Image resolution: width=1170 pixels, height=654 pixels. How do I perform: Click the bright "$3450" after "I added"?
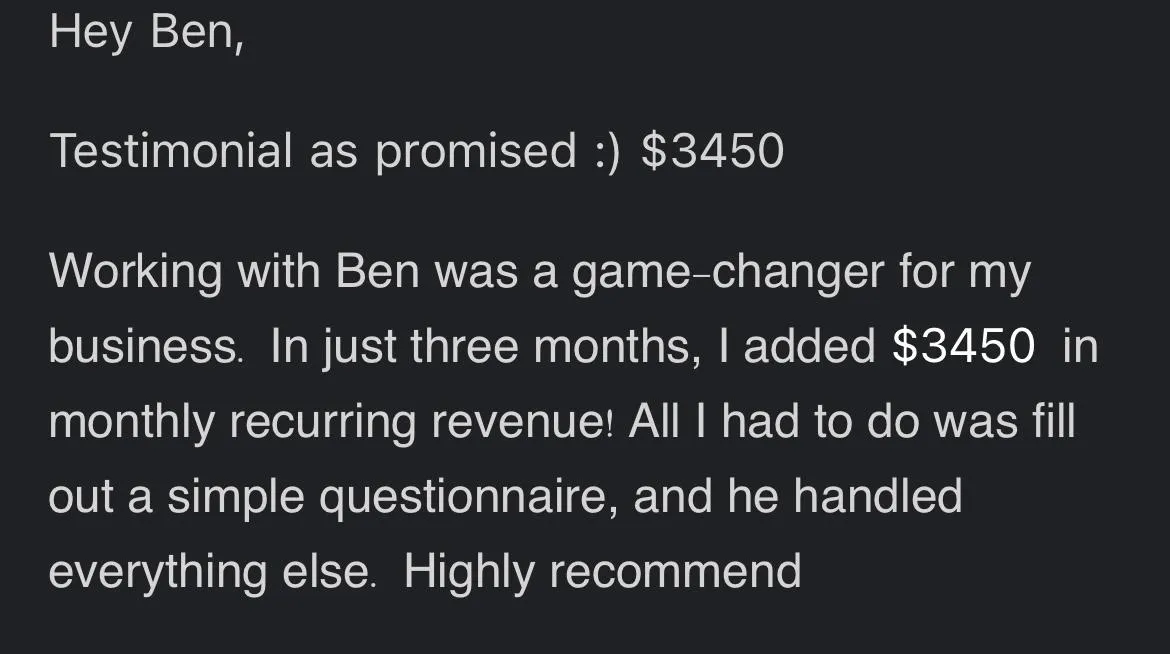963,346
